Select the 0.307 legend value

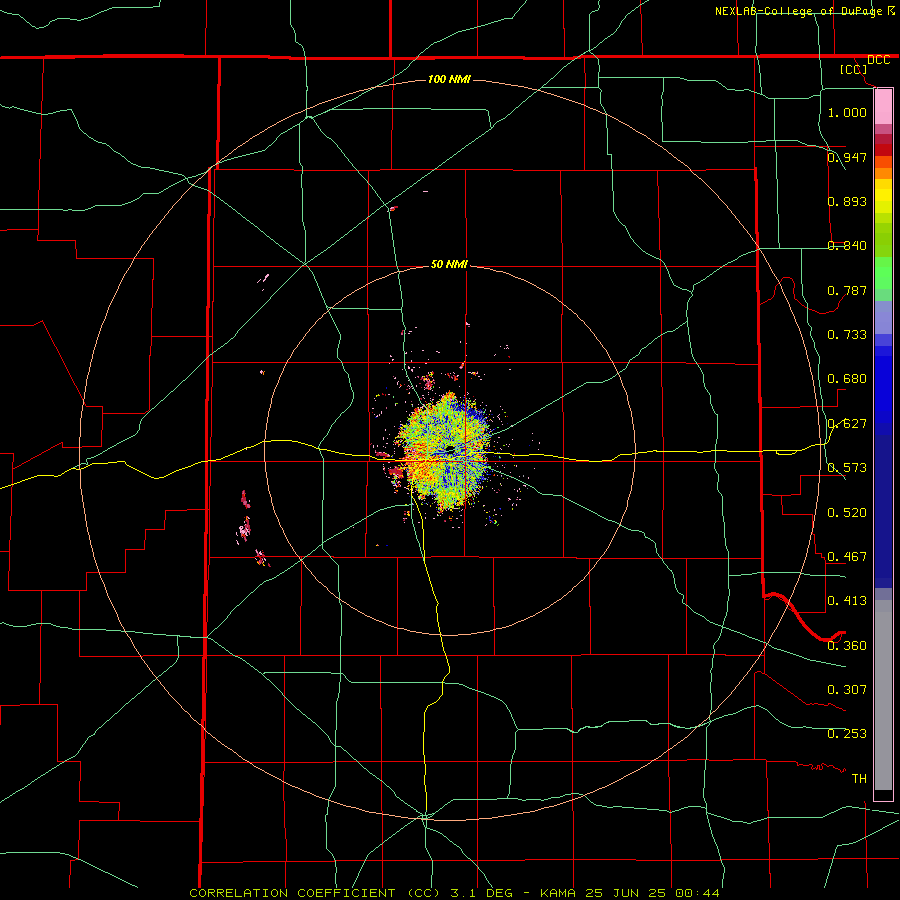click(x=847, y=689)
